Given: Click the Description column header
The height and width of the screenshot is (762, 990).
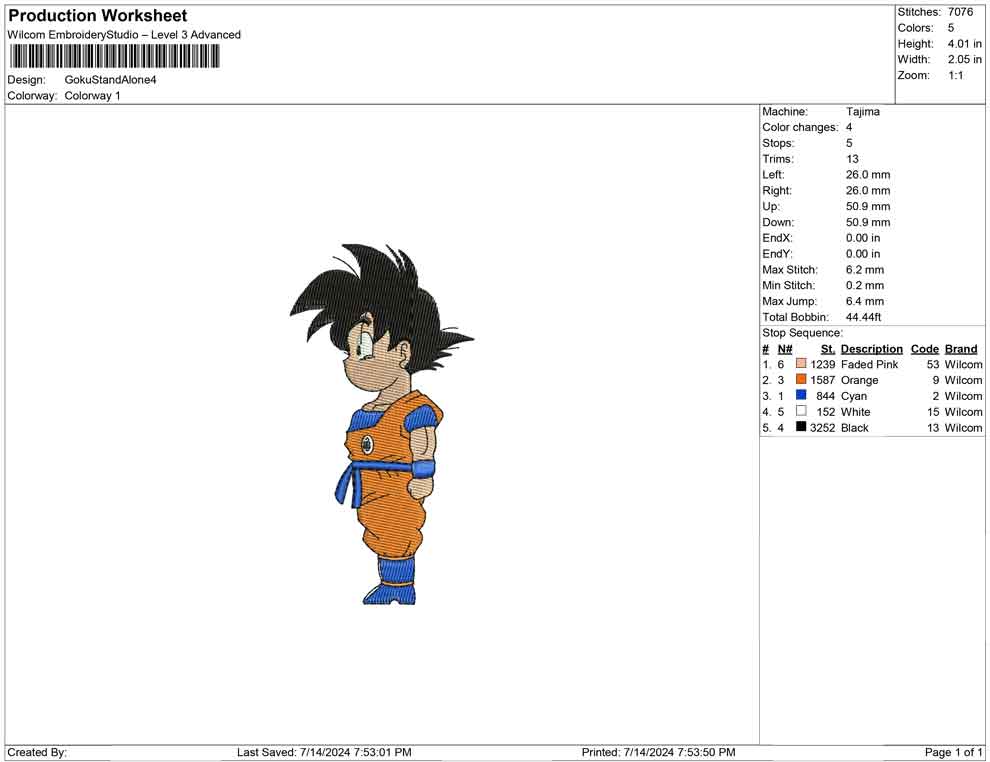Looking at the screenshot, I should 871,348.
